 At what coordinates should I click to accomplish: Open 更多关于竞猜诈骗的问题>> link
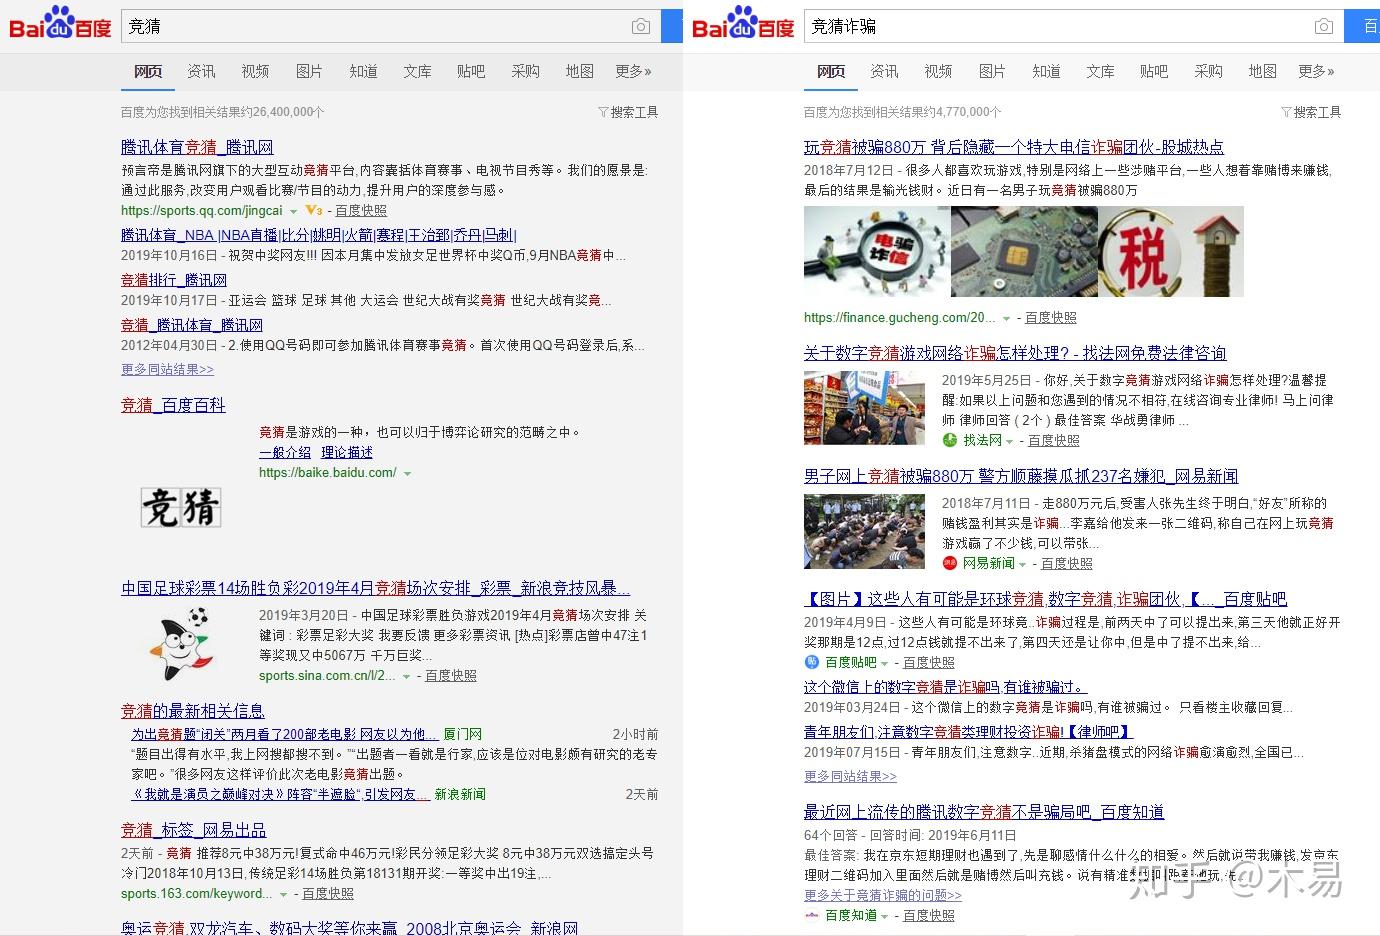(x=883, y=895)
